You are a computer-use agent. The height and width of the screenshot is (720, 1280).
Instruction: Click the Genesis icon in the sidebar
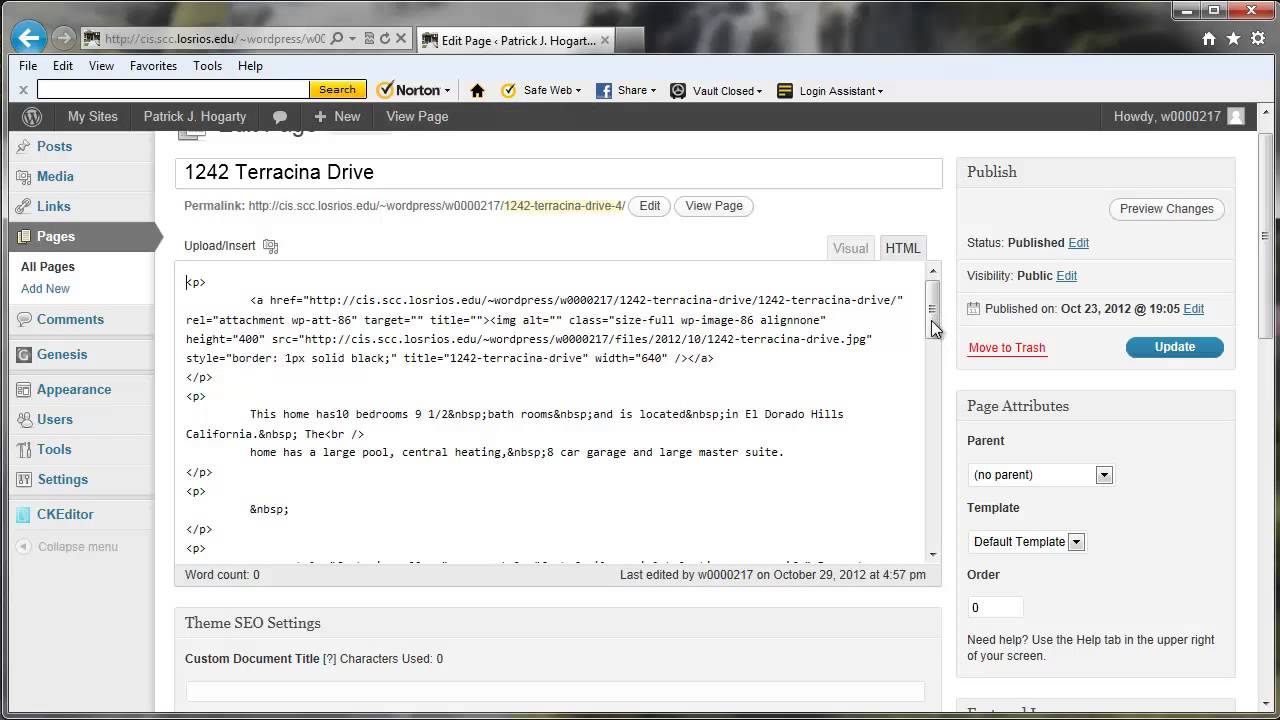coord(23,354)
